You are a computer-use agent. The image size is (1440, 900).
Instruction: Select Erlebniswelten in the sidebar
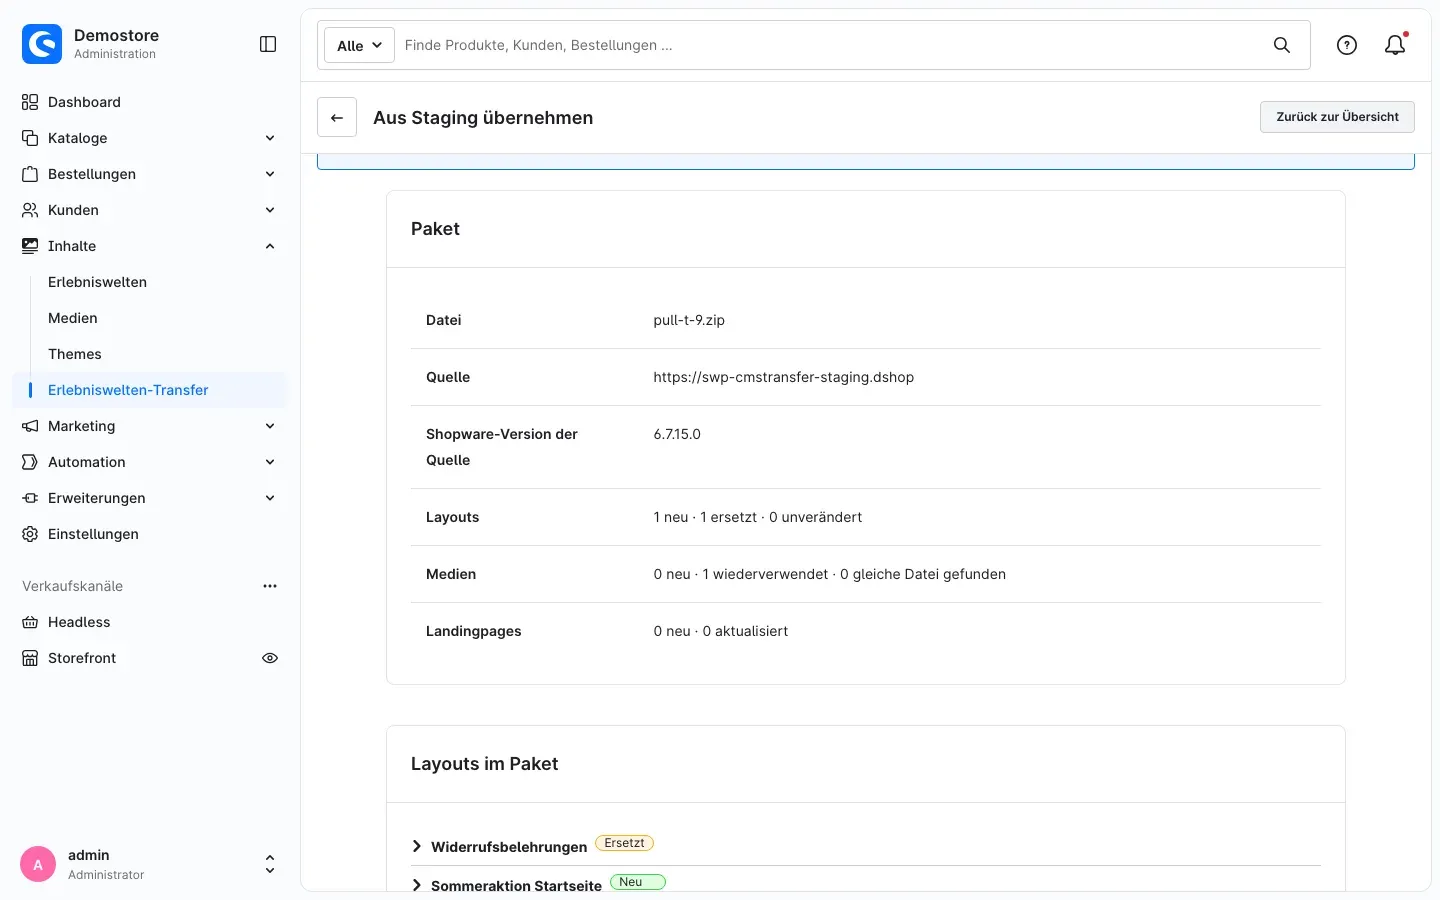tap(97, 282)
